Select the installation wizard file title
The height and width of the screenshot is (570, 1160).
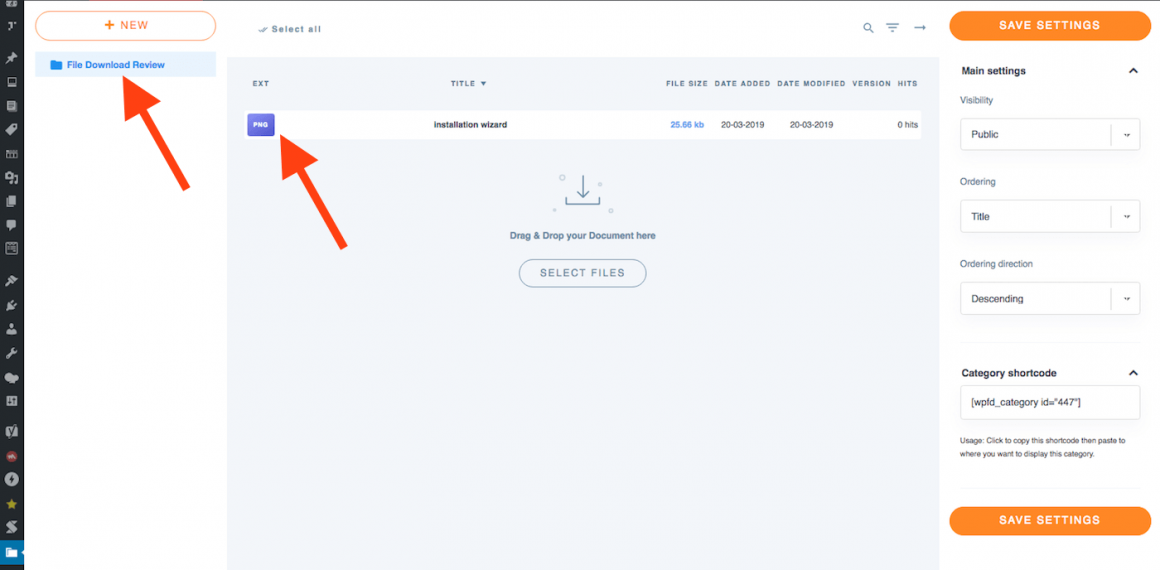pyautogui.click(x=470, y=125)
